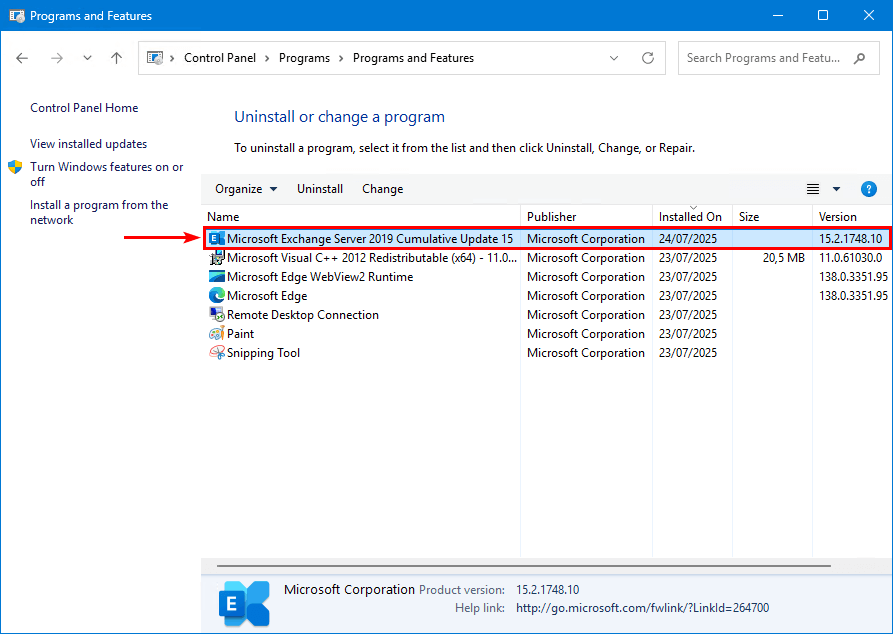This screenshot has width=893, height=634.
Task: Click Uninstall in the toolbar
Action: [320, 189]
